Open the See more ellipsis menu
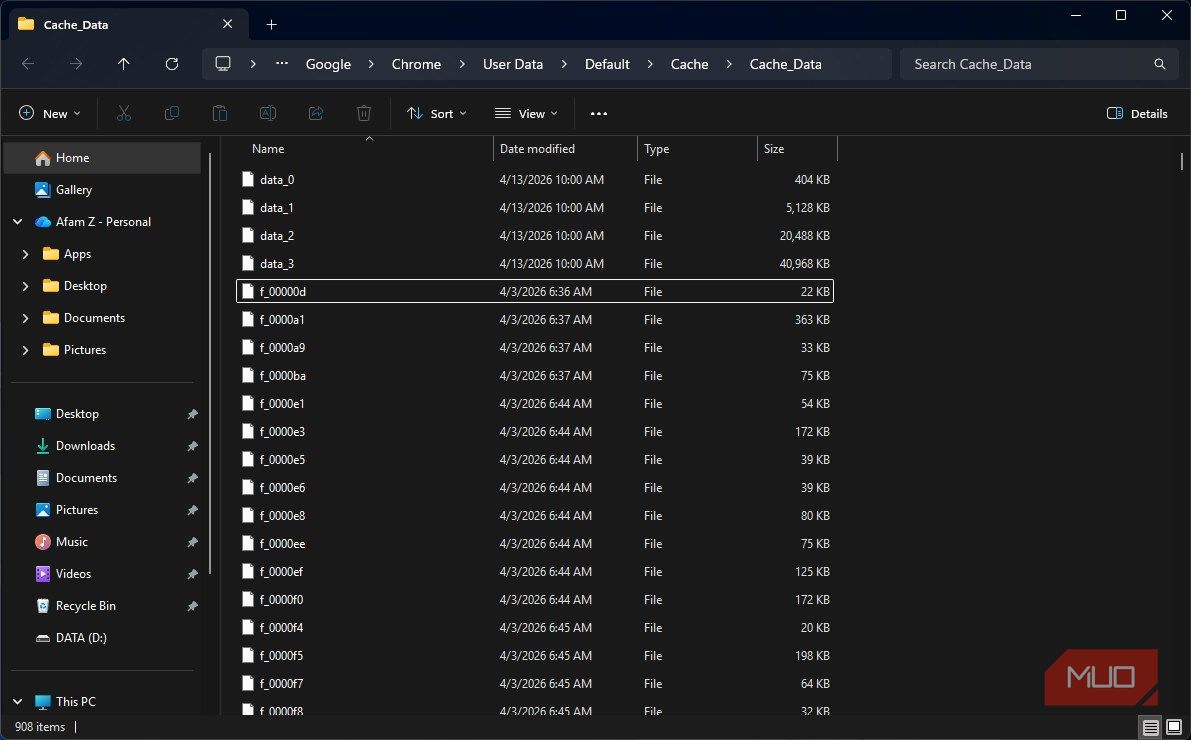 pos(599,113)
